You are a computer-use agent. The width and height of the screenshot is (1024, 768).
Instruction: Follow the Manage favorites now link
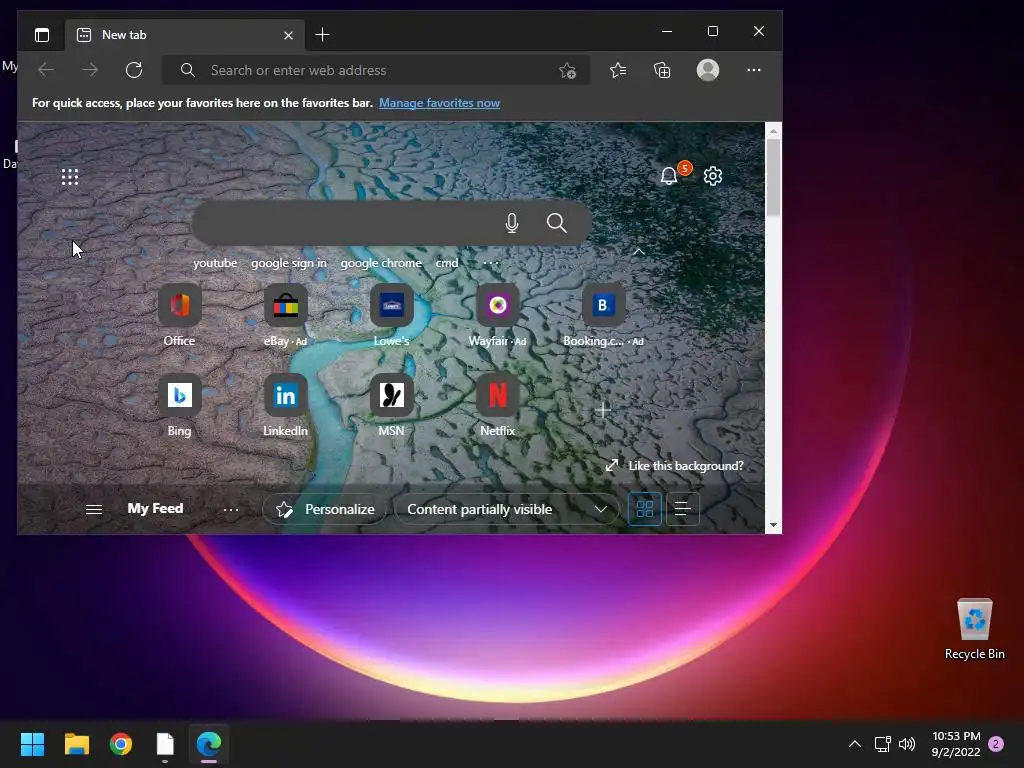click(439, 103)
